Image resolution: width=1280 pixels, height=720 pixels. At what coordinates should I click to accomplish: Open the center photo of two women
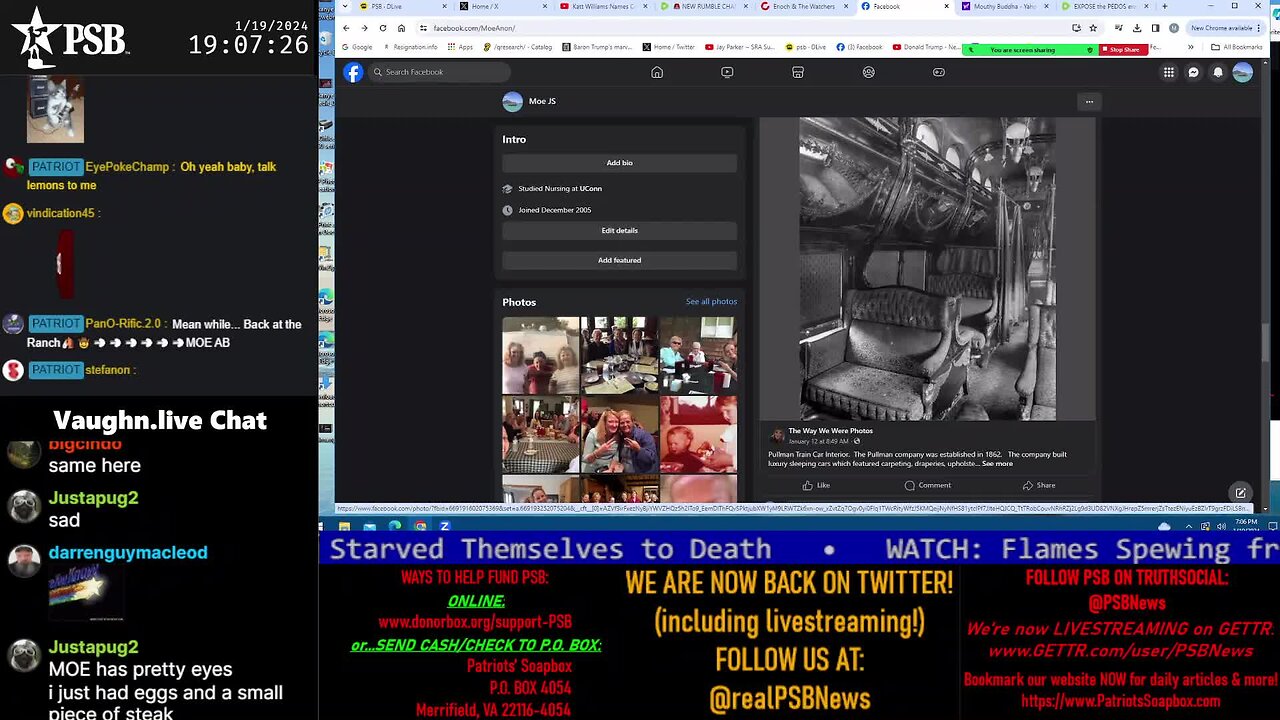coord(619,434)
